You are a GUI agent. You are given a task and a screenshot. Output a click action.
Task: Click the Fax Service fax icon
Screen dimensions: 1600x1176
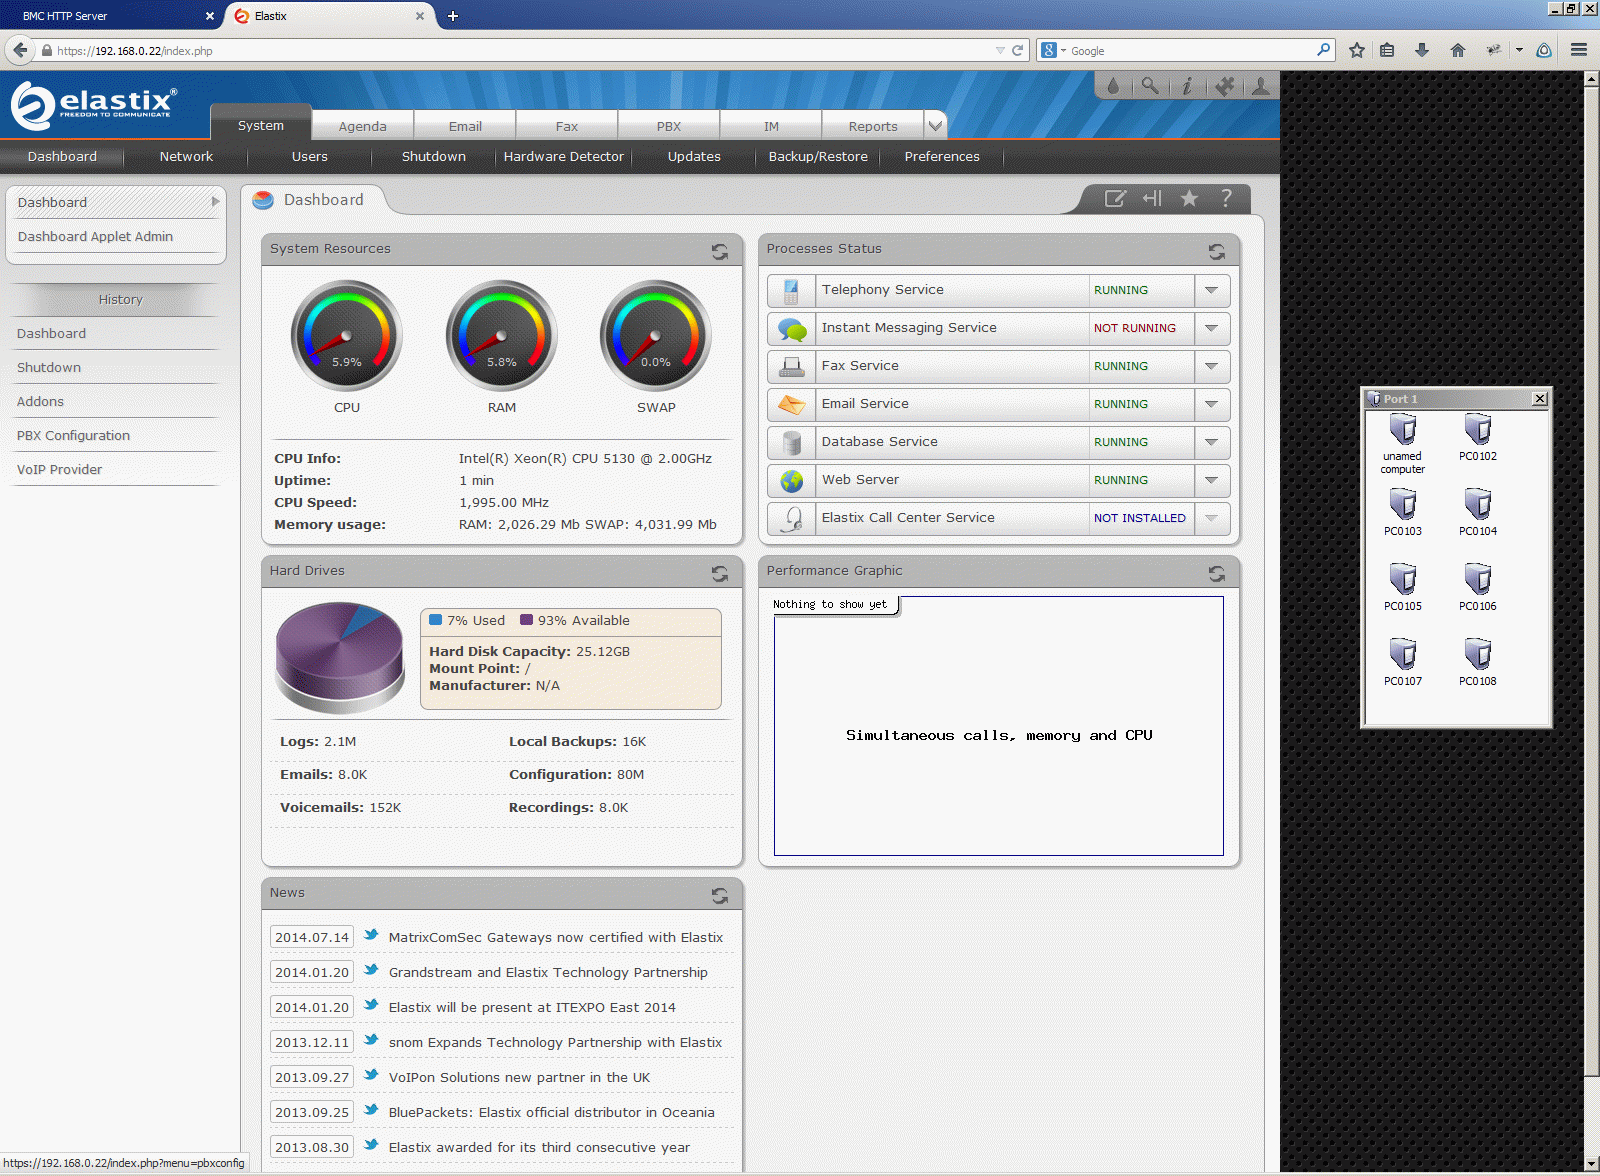(x=792, y=367)
